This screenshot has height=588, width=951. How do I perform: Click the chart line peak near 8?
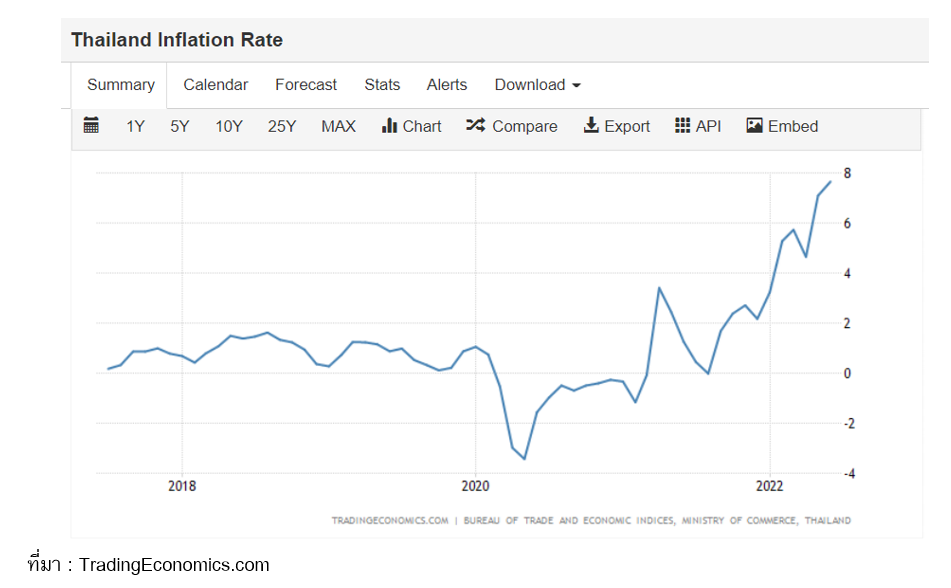point(830,181)
